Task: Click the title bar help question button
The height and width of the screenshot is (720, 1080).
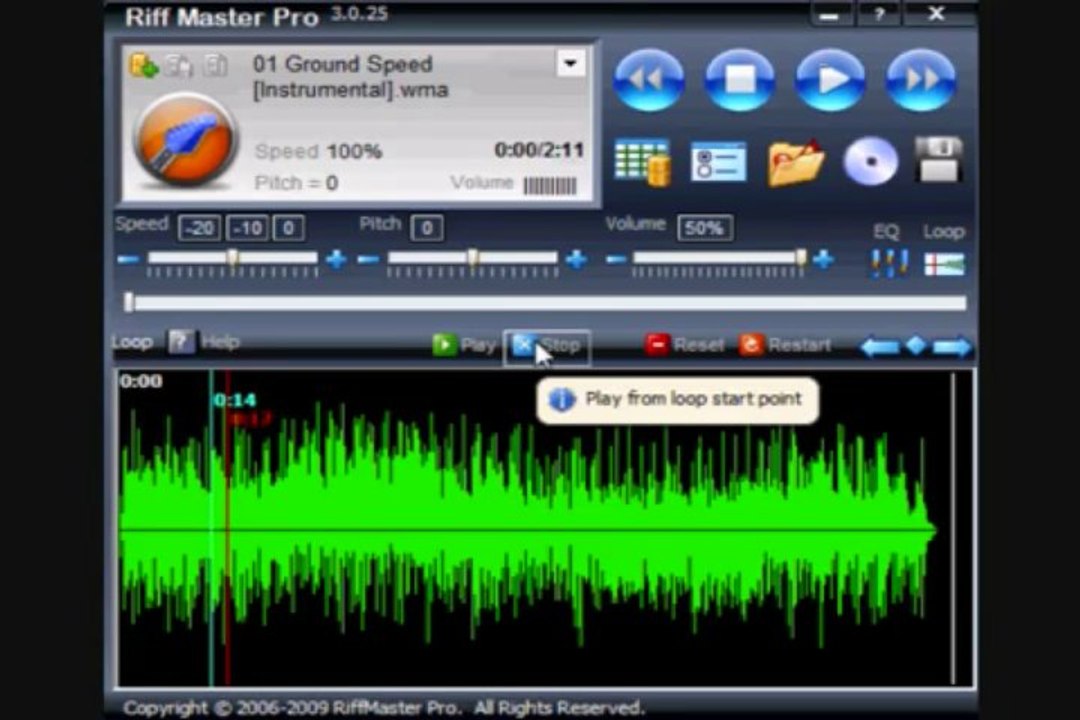Action: pos(879,14)
